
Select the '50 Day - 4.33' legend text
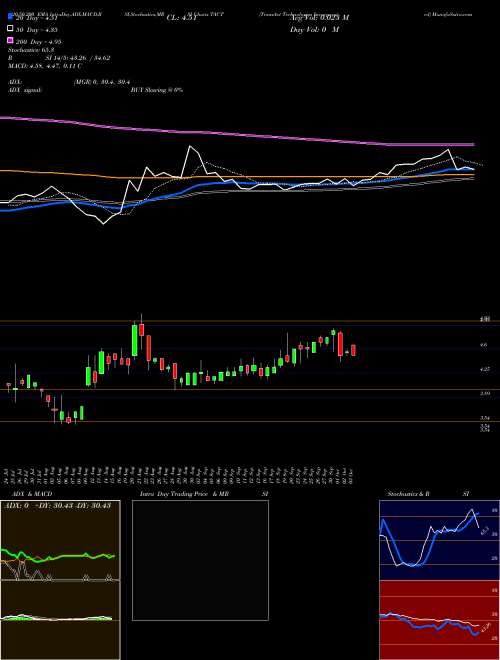36,30
